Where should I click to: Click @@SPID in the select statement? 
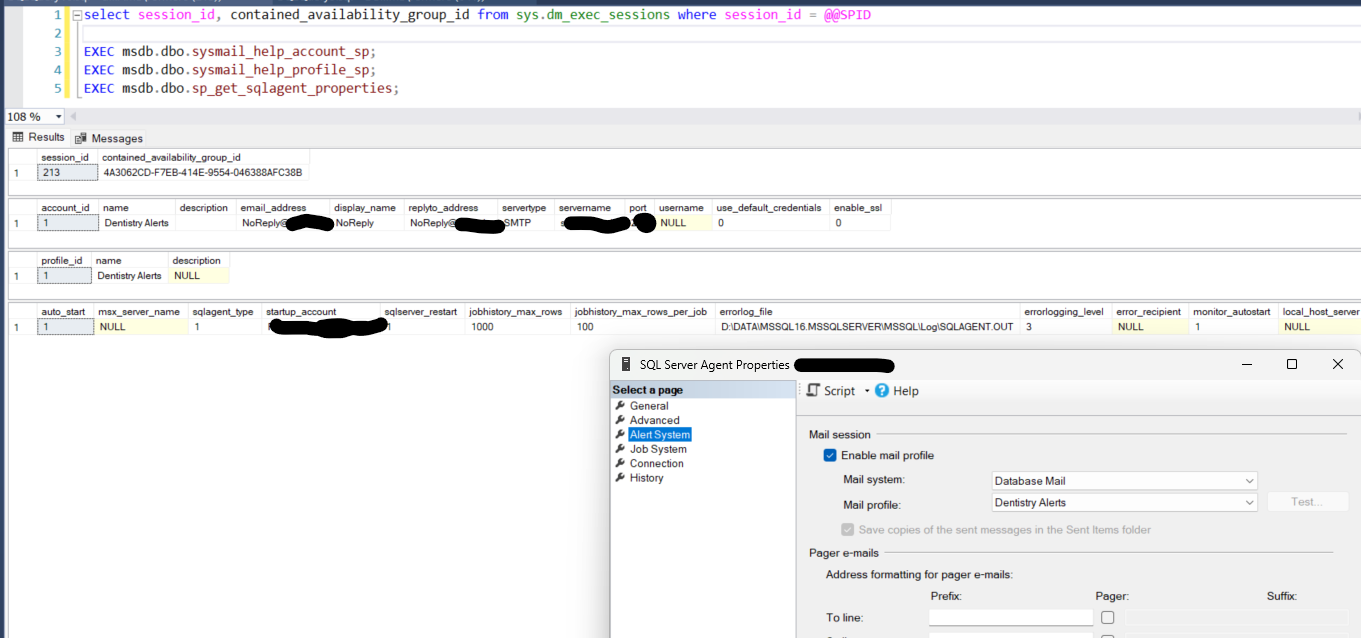[848, 14]
